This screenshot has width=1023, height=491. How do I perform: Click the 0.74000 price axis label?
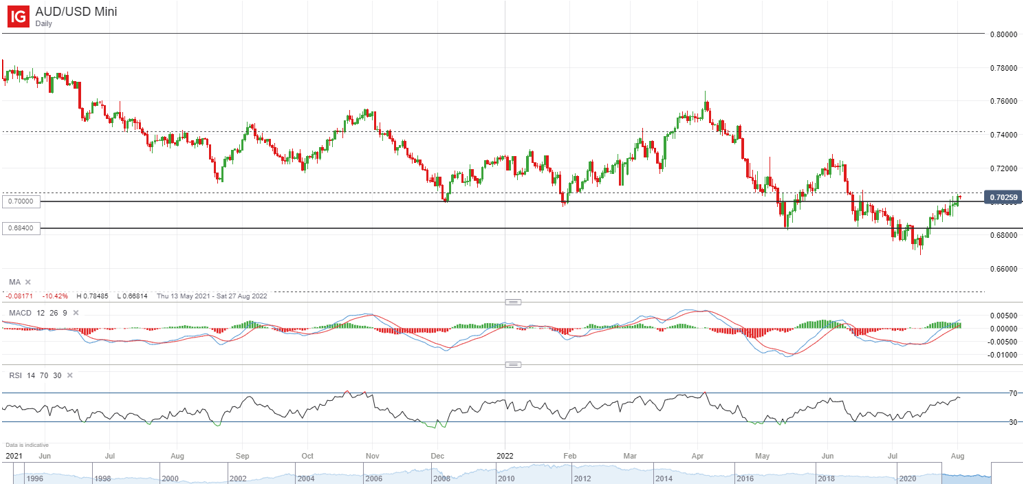[1003, 135]
